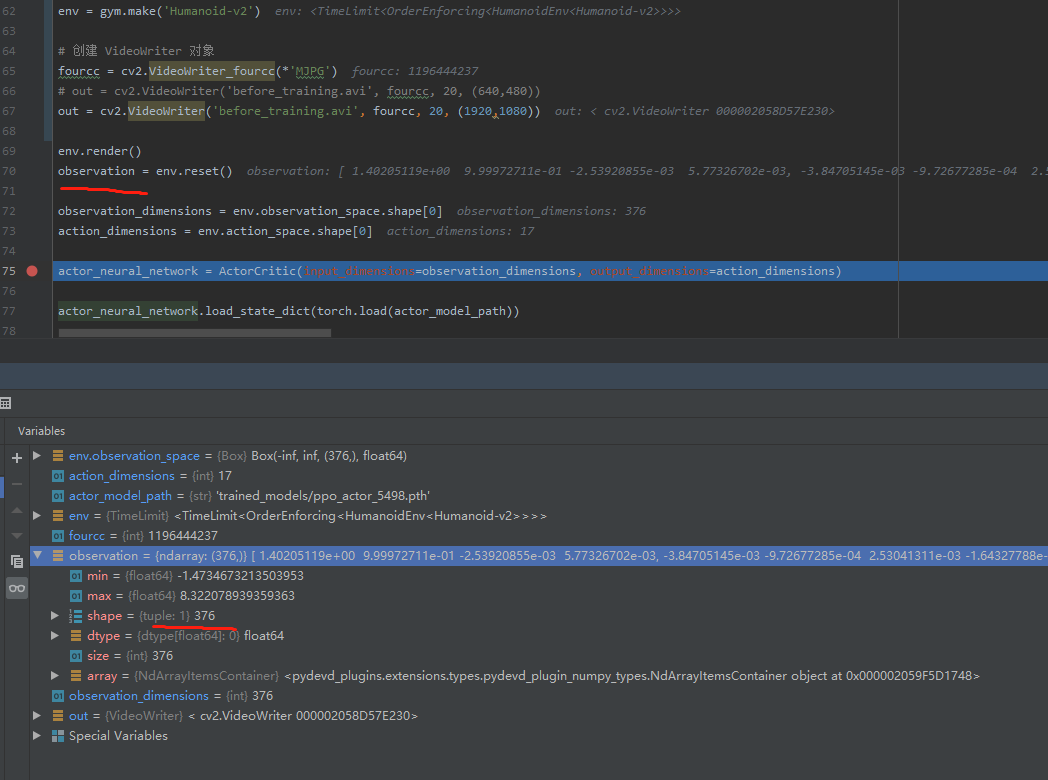Click the move watch up arrow

tap(17, 510)
